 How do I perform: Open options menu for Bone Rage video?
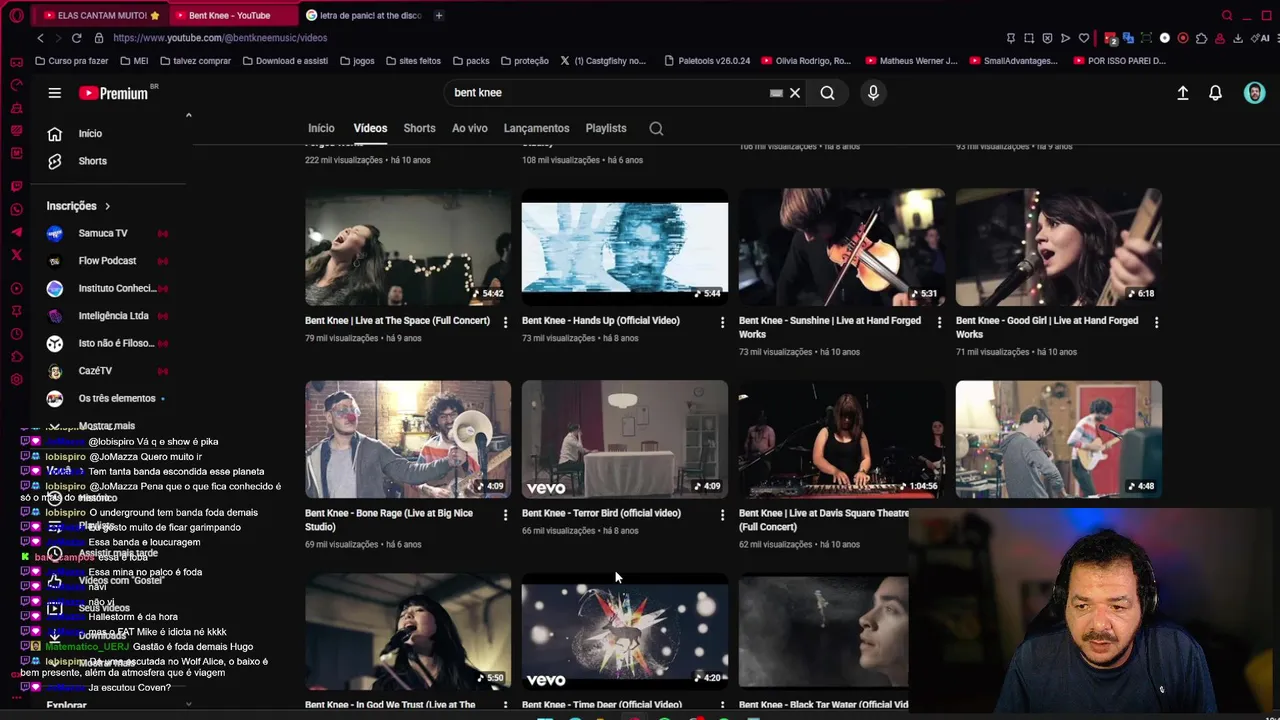[505, 515]
